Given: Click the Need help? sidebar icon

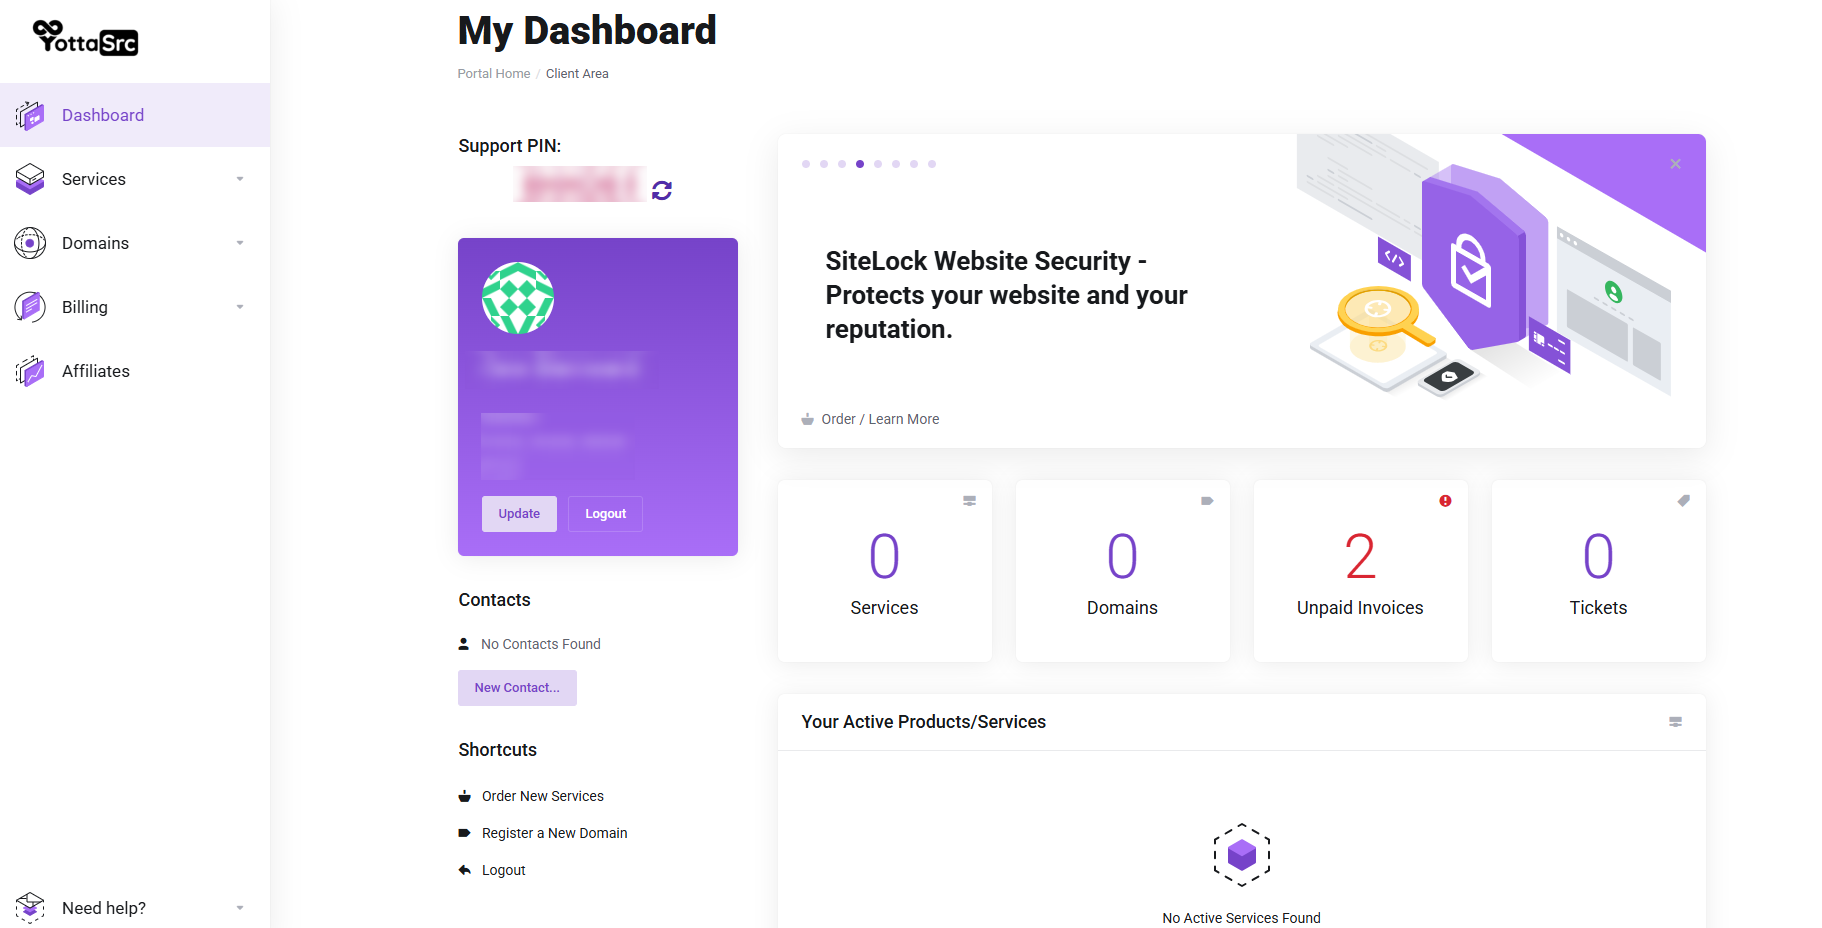Looking at the screenshot, I should click(x=30, y=907).
